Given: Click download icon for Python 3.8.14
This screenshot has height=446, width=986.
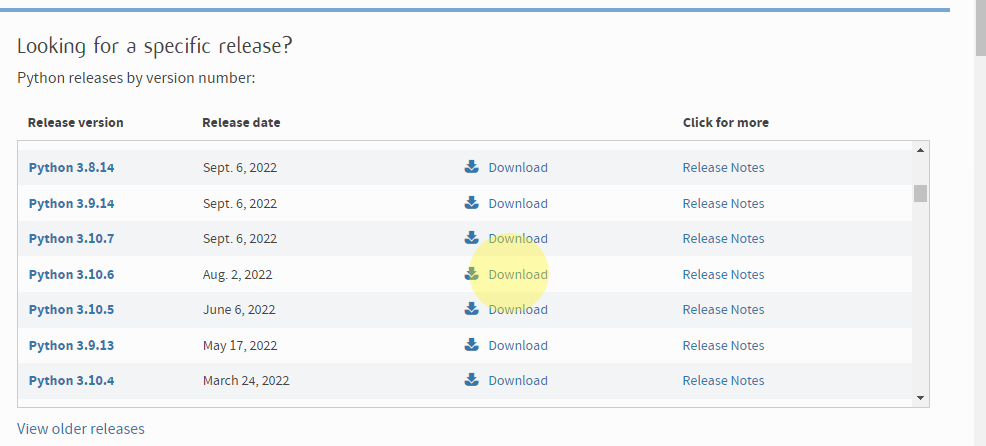Looking at the screenshot, I should [x=472, y=167].
